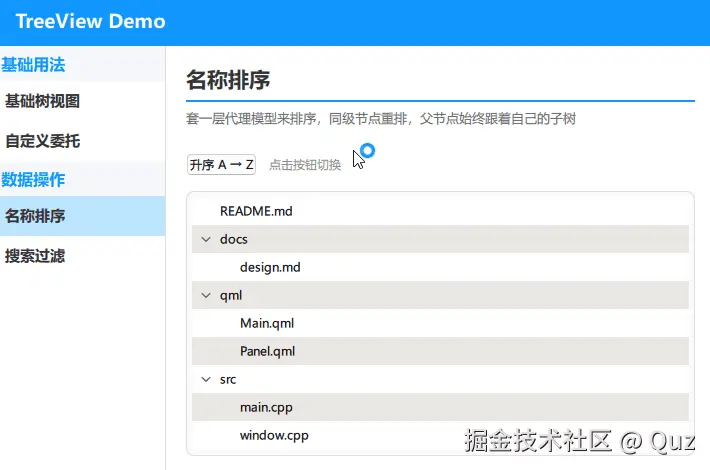Click the TreeView Demo title

[91, 21]
